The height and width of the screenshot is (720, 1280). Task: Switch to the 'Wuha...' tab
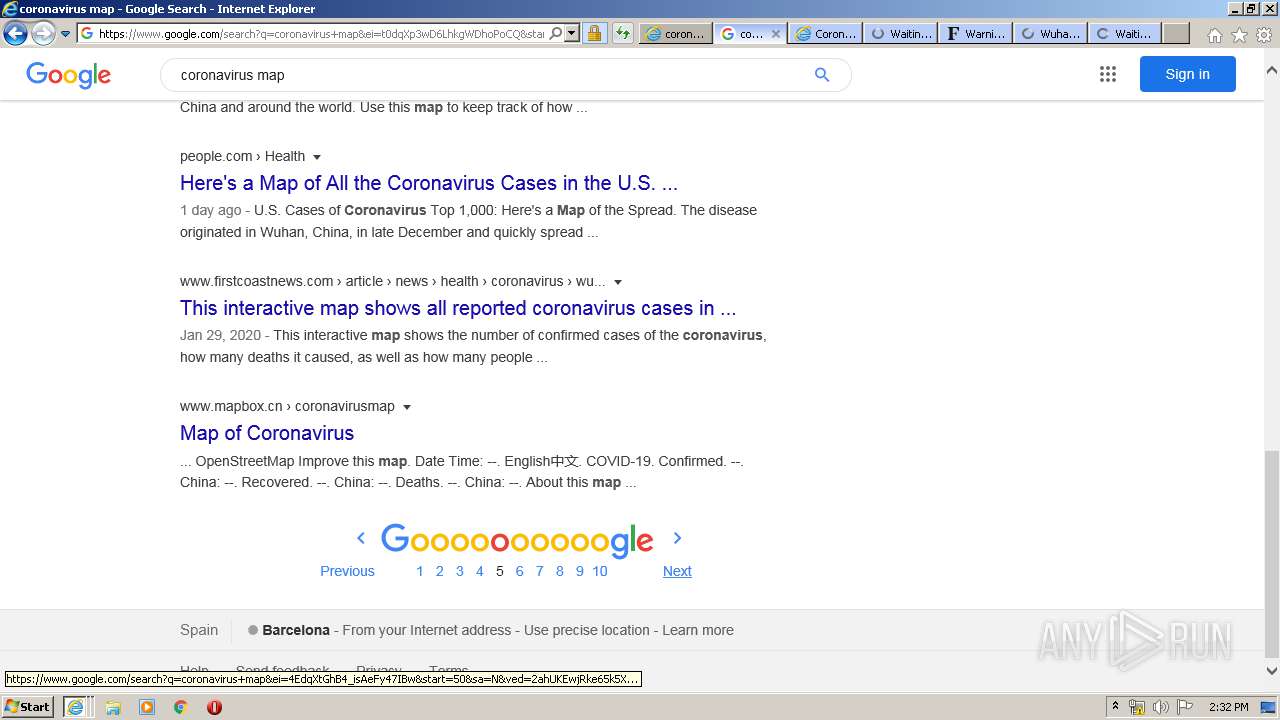1051,33
